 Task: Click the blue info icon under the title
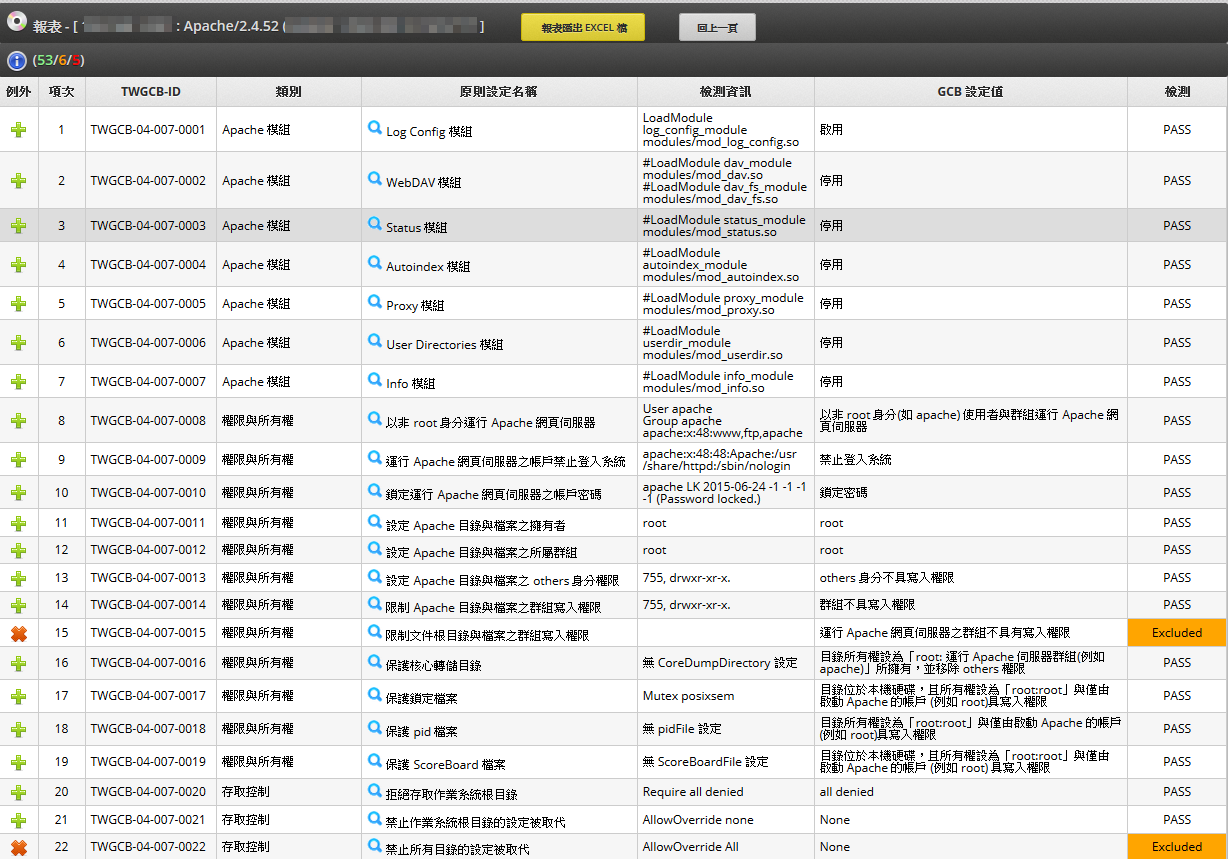[16, 60]
